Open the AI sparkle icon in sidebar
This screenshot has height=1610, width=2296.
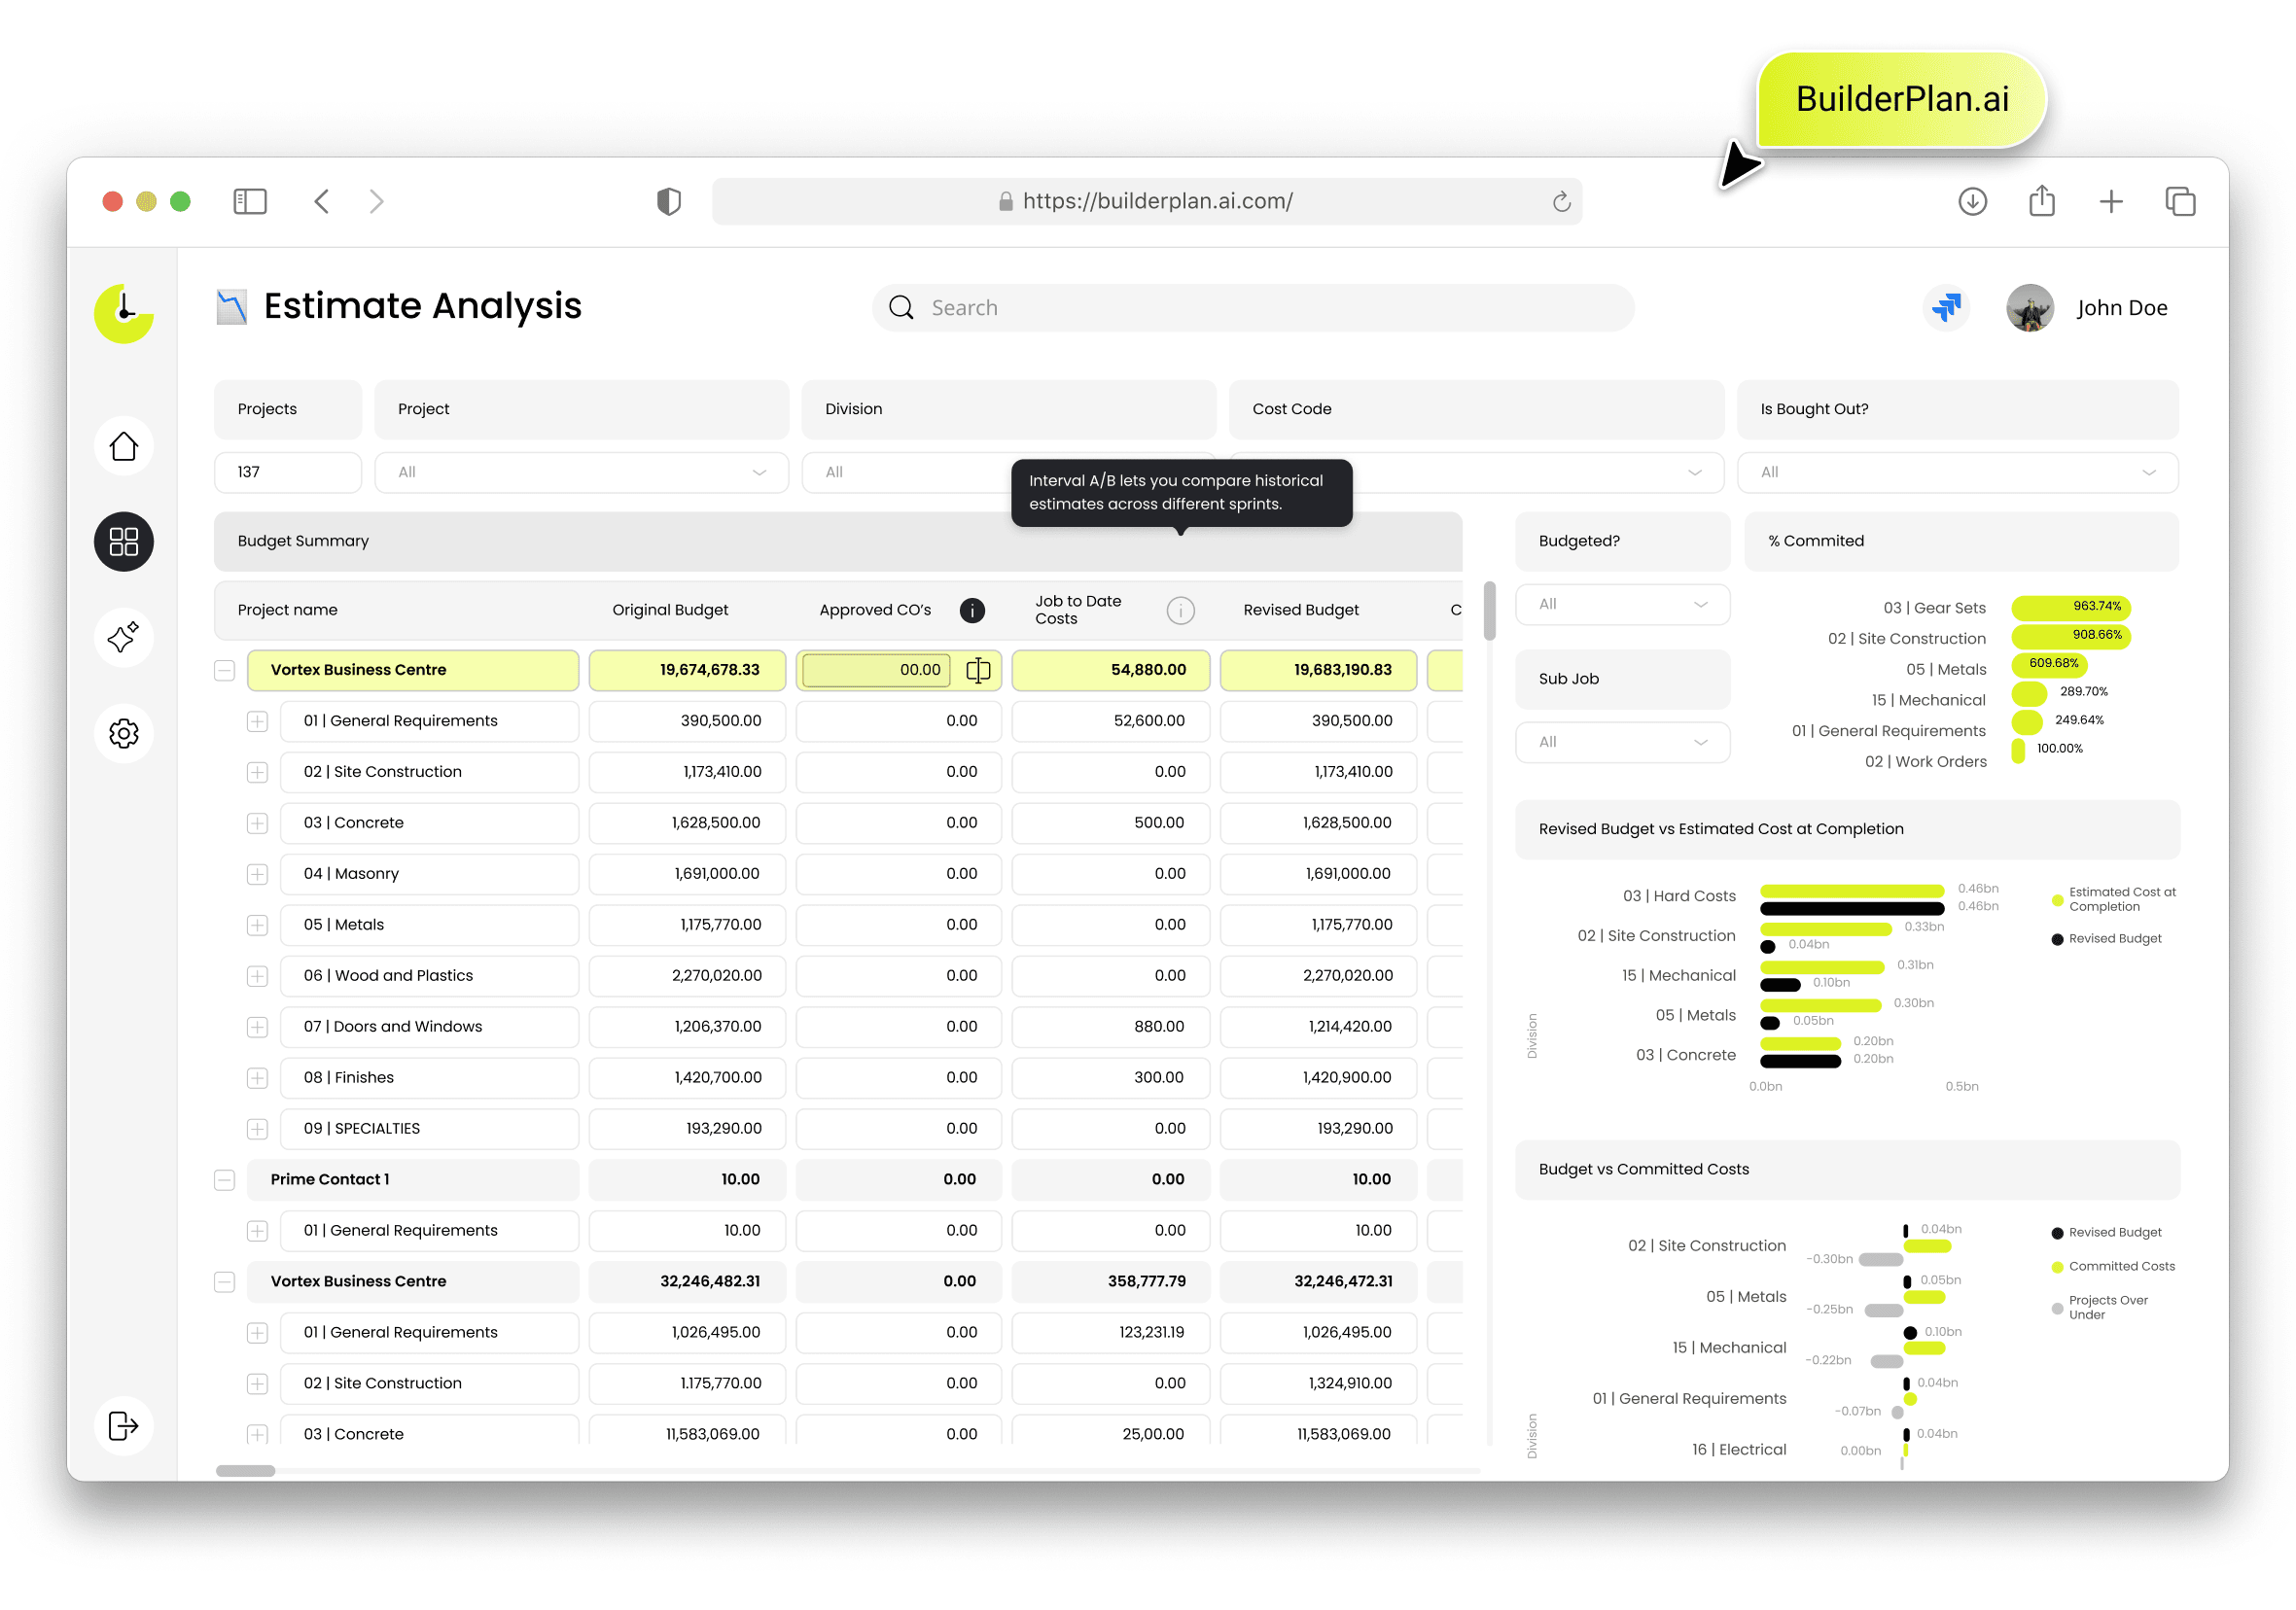124,638
